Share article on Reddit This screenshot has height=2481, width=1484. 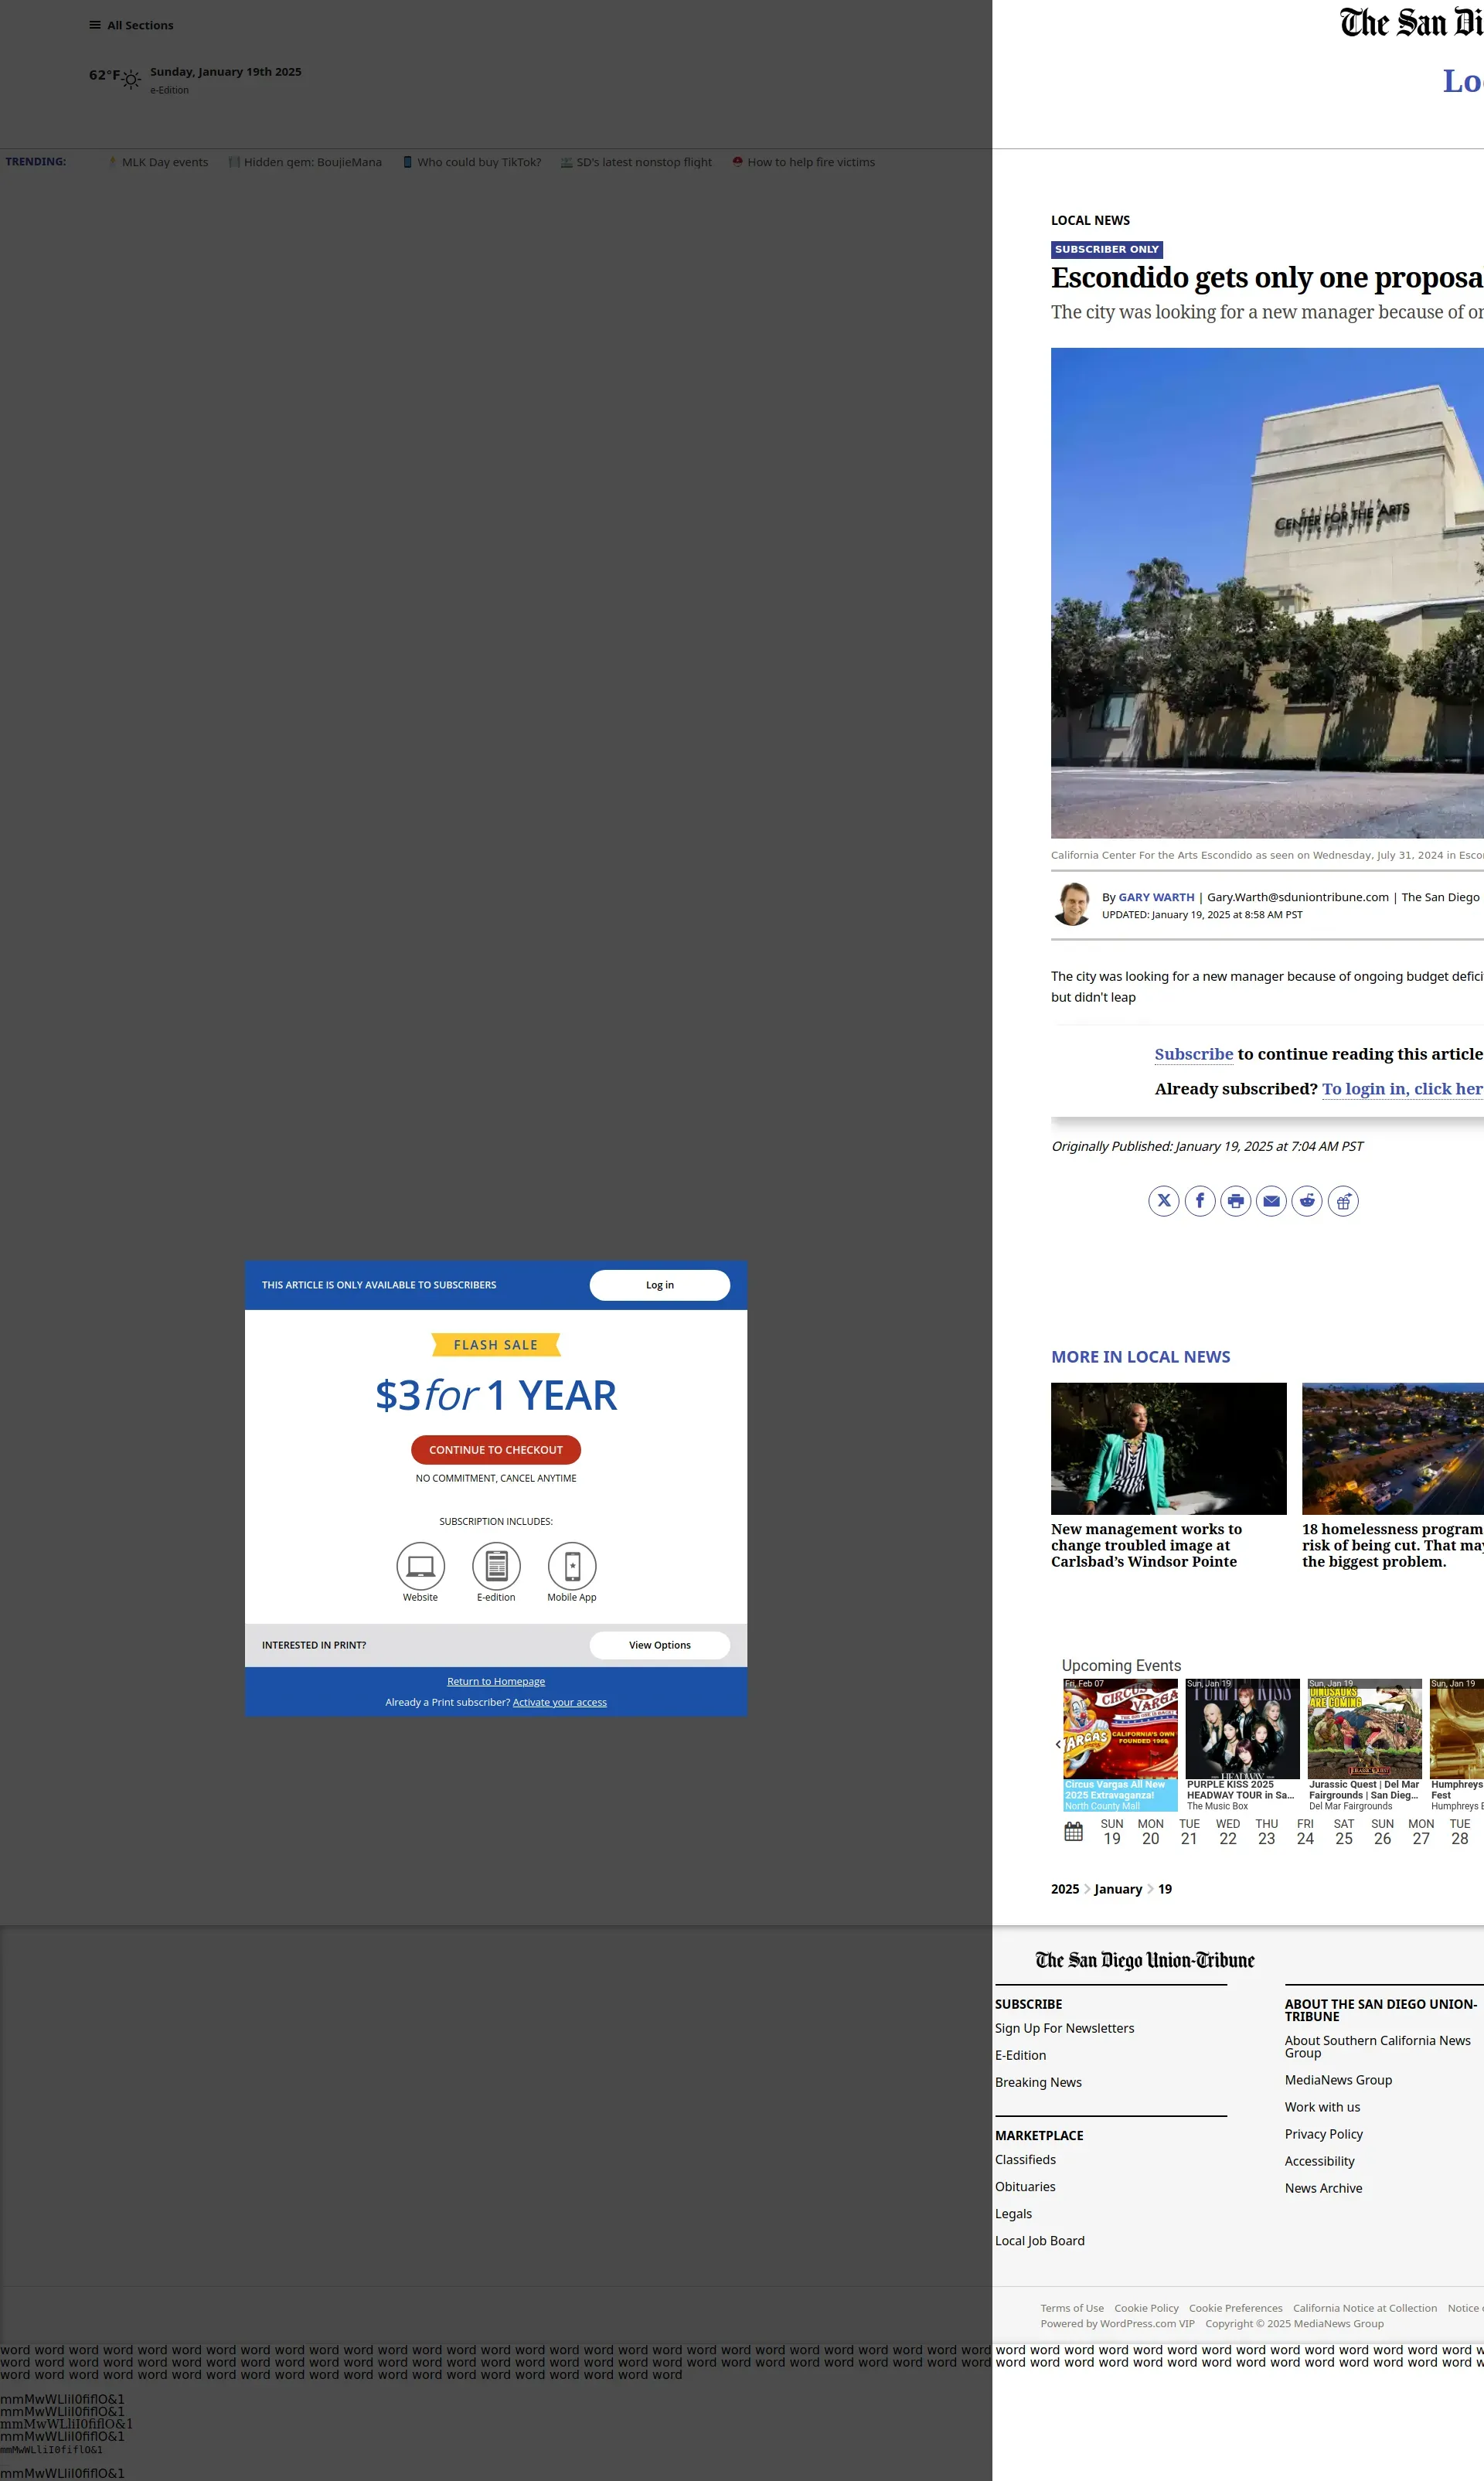tap(1307, 1201)
